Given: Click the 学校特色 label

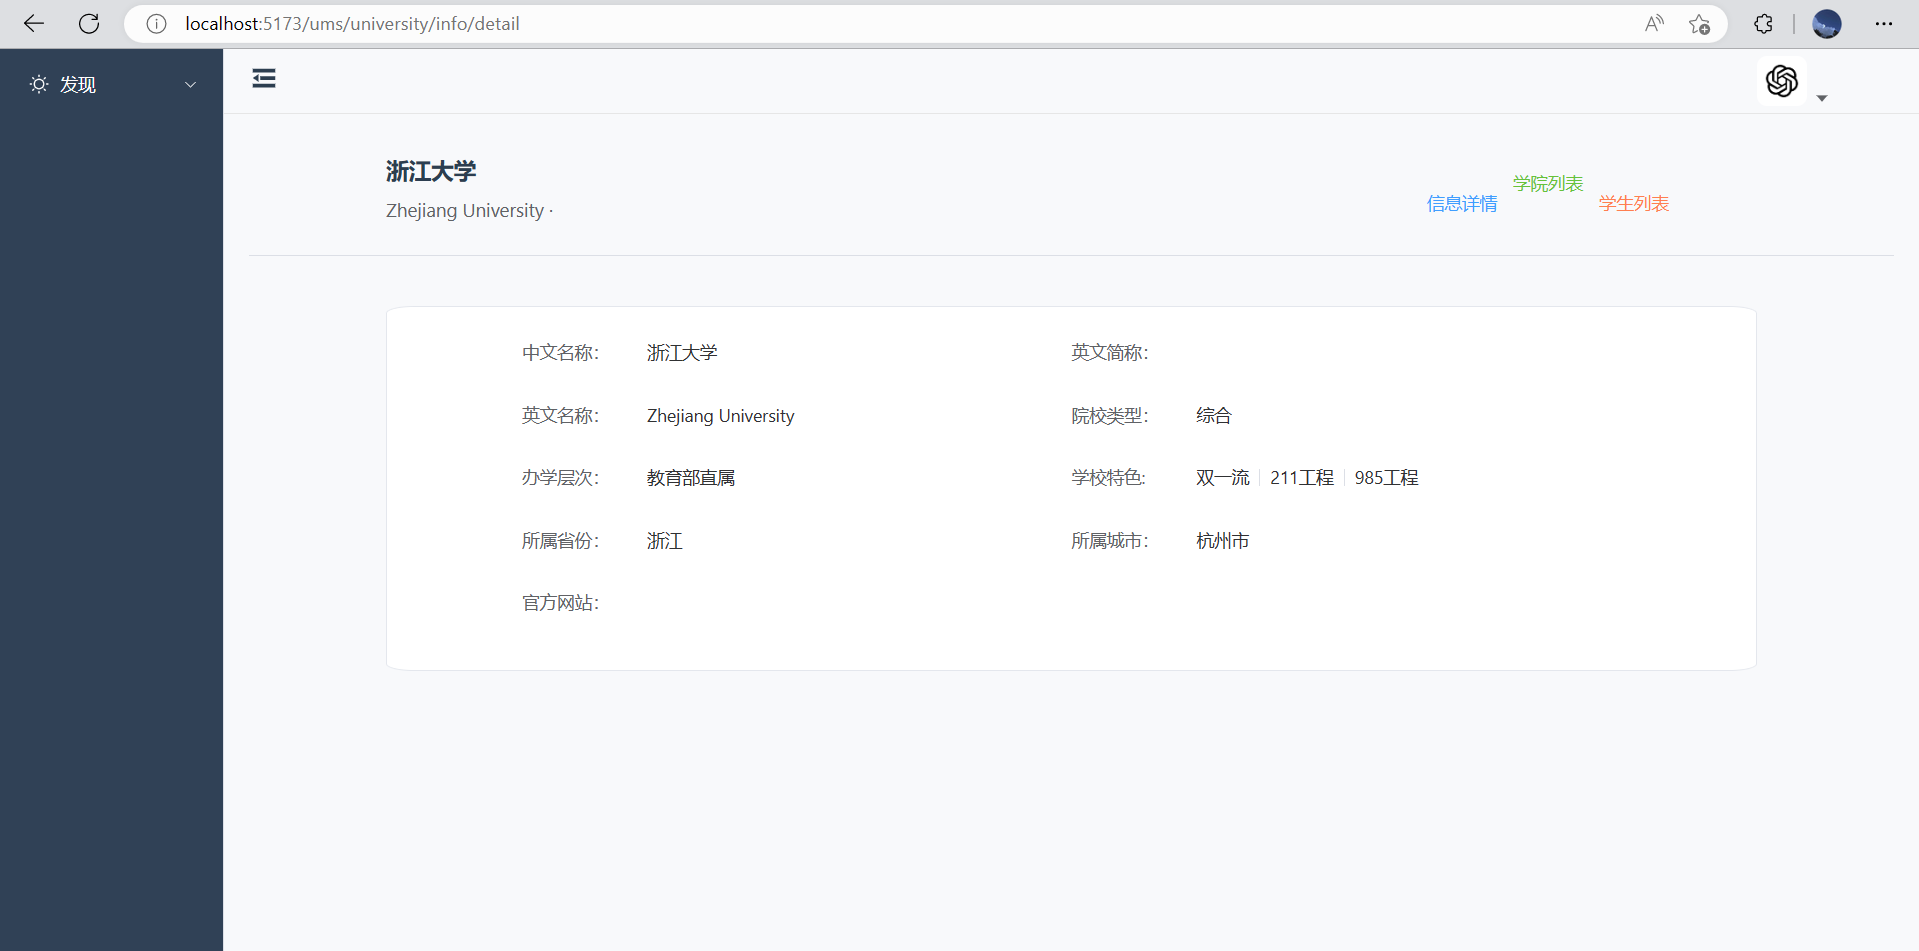Looking at the screenshot, I should point(1108,478).
